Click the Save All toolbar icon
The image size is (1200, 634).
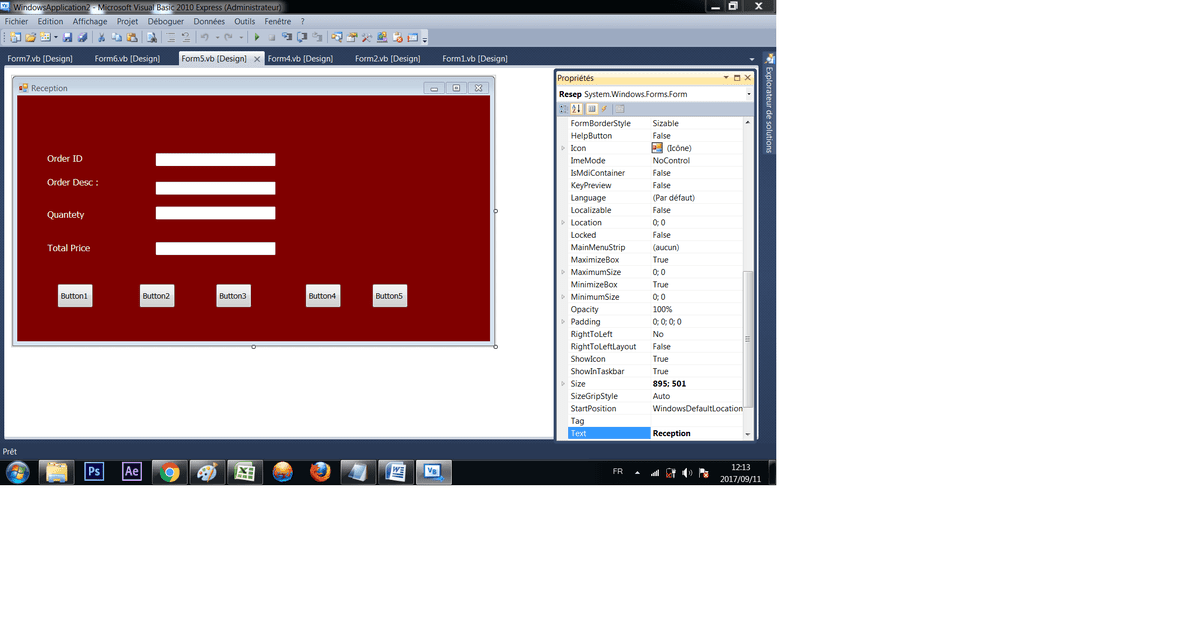coord(82,38)
